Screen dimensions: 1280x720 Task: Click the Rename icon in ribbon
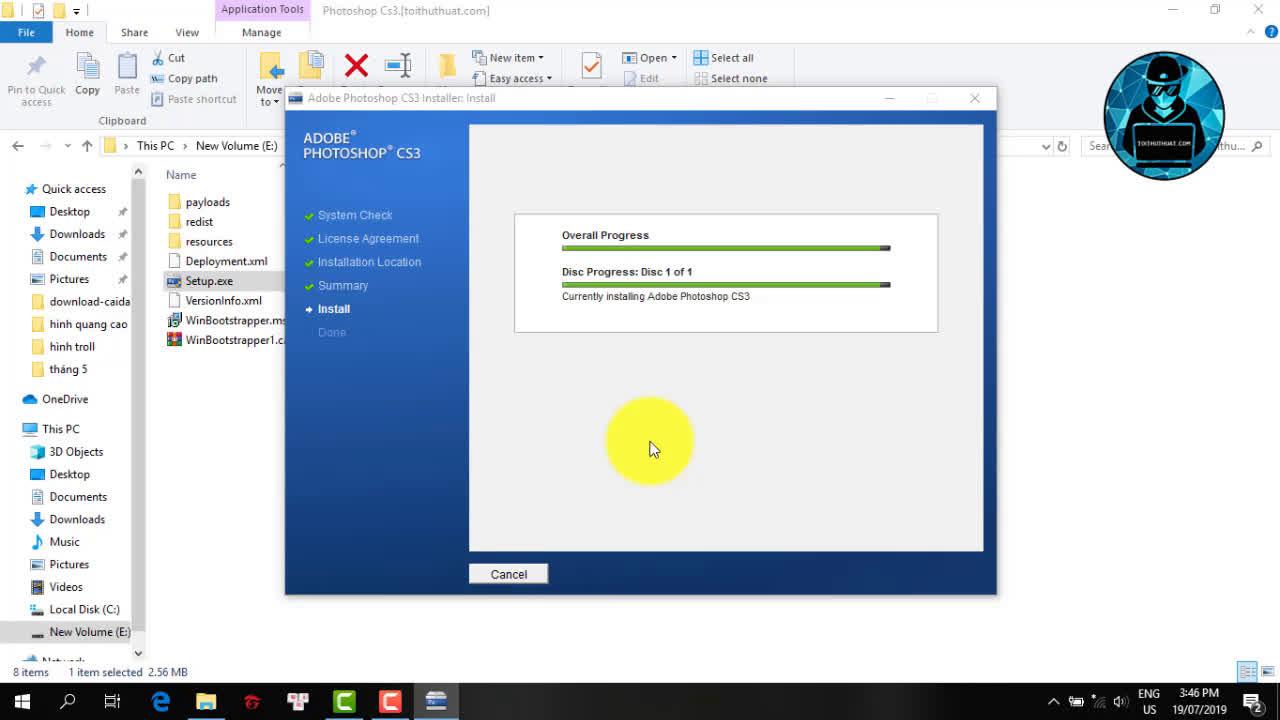point(398,66)
